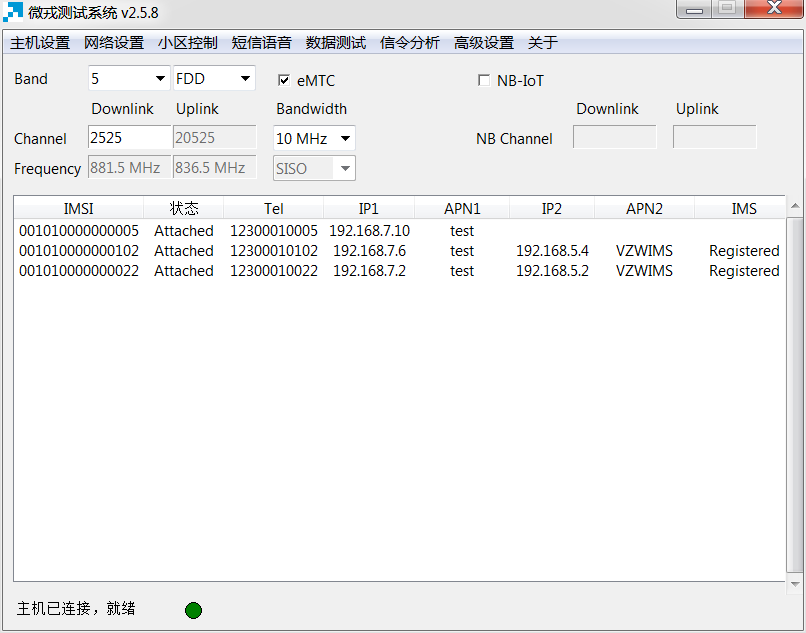This screenshot has height=633, width=806.
Task: Click IP2 address 192.168.5.2
Action: 552,271
